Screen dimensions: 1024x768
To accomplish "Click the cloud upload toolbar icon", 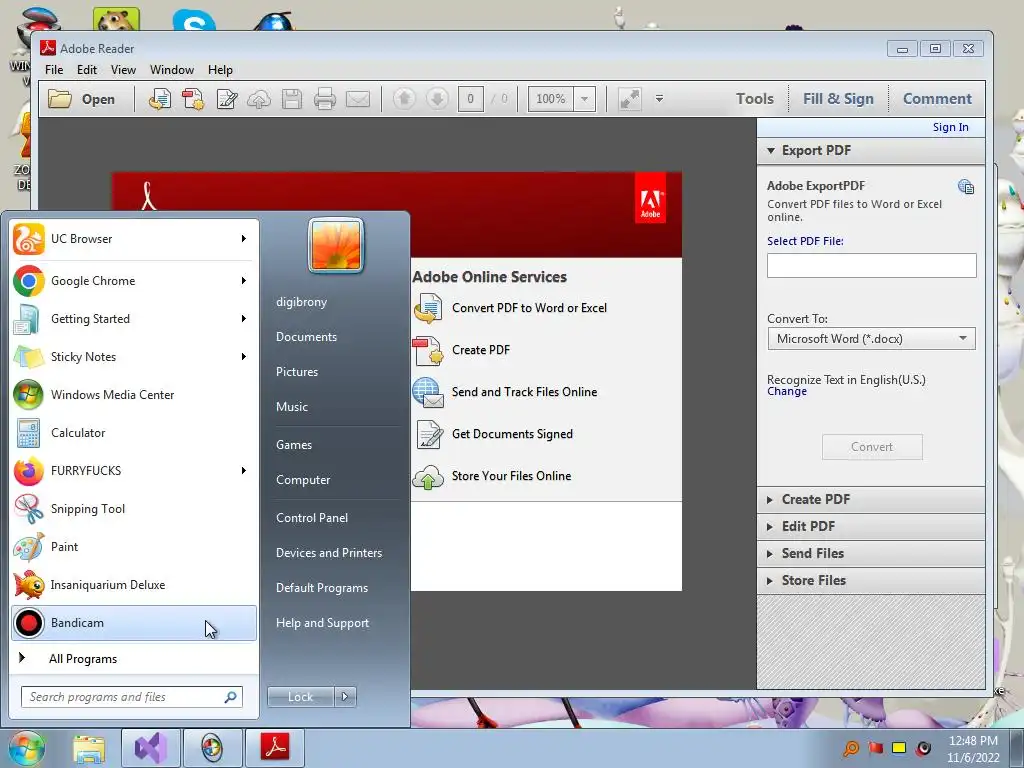I will [x=259, y=99].
